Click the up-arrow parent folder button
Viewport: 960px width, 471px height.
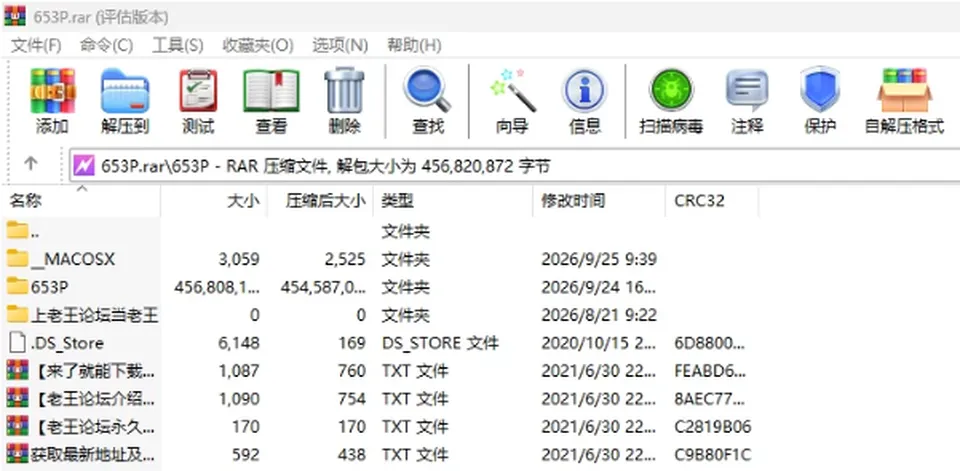click(x=31, y=164)
